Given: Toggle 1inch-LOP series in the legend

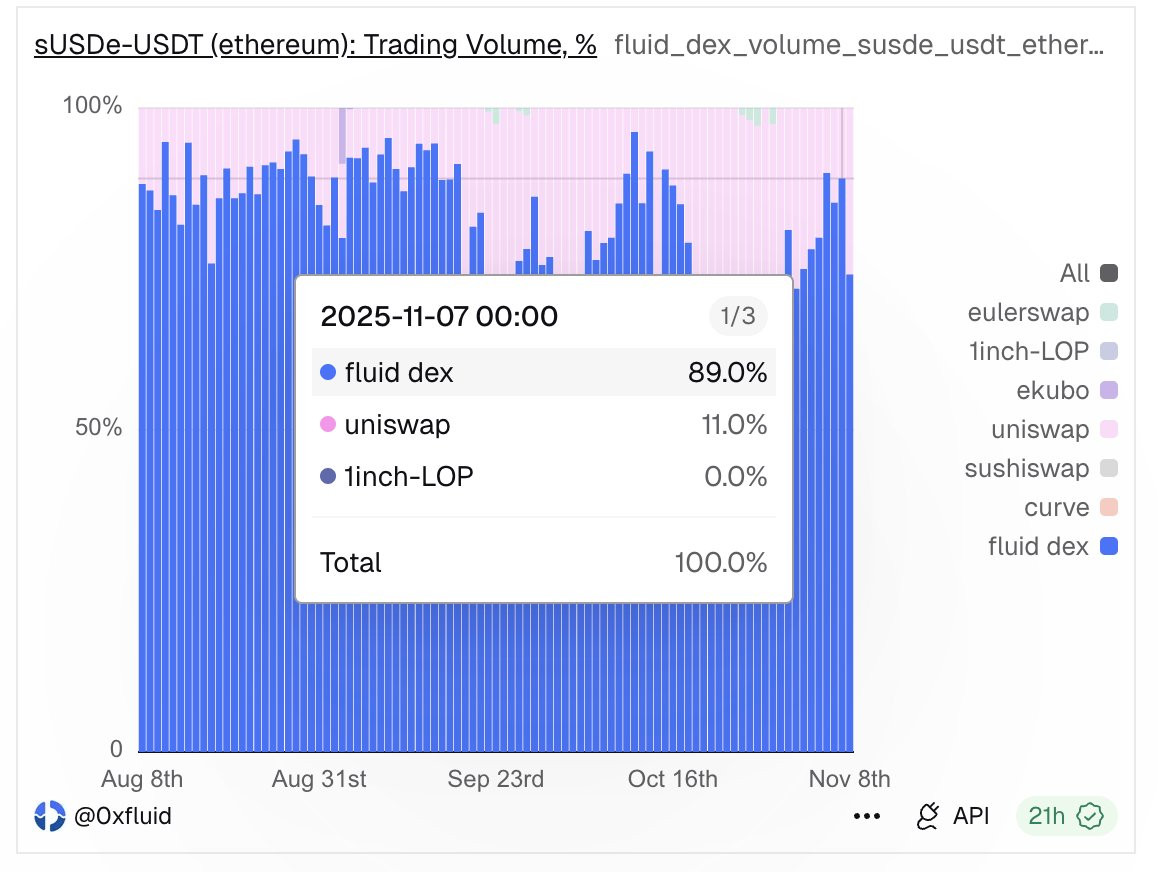Looking at the screenshot, I should (1043, 351).
